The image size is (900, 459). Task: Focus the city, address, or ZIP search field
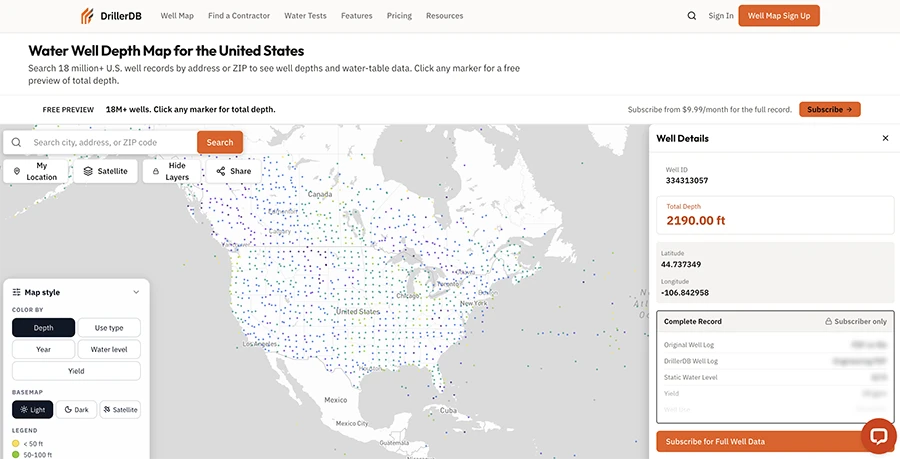pyautogui.click(x=100, y=142)
